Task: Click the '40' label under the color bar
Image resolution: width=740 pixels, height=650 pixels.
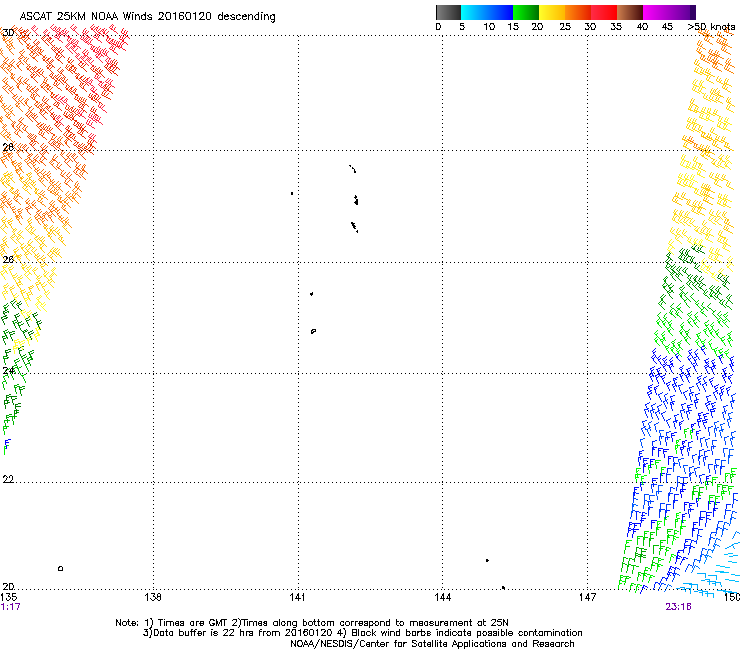Action: pos(642,27)
